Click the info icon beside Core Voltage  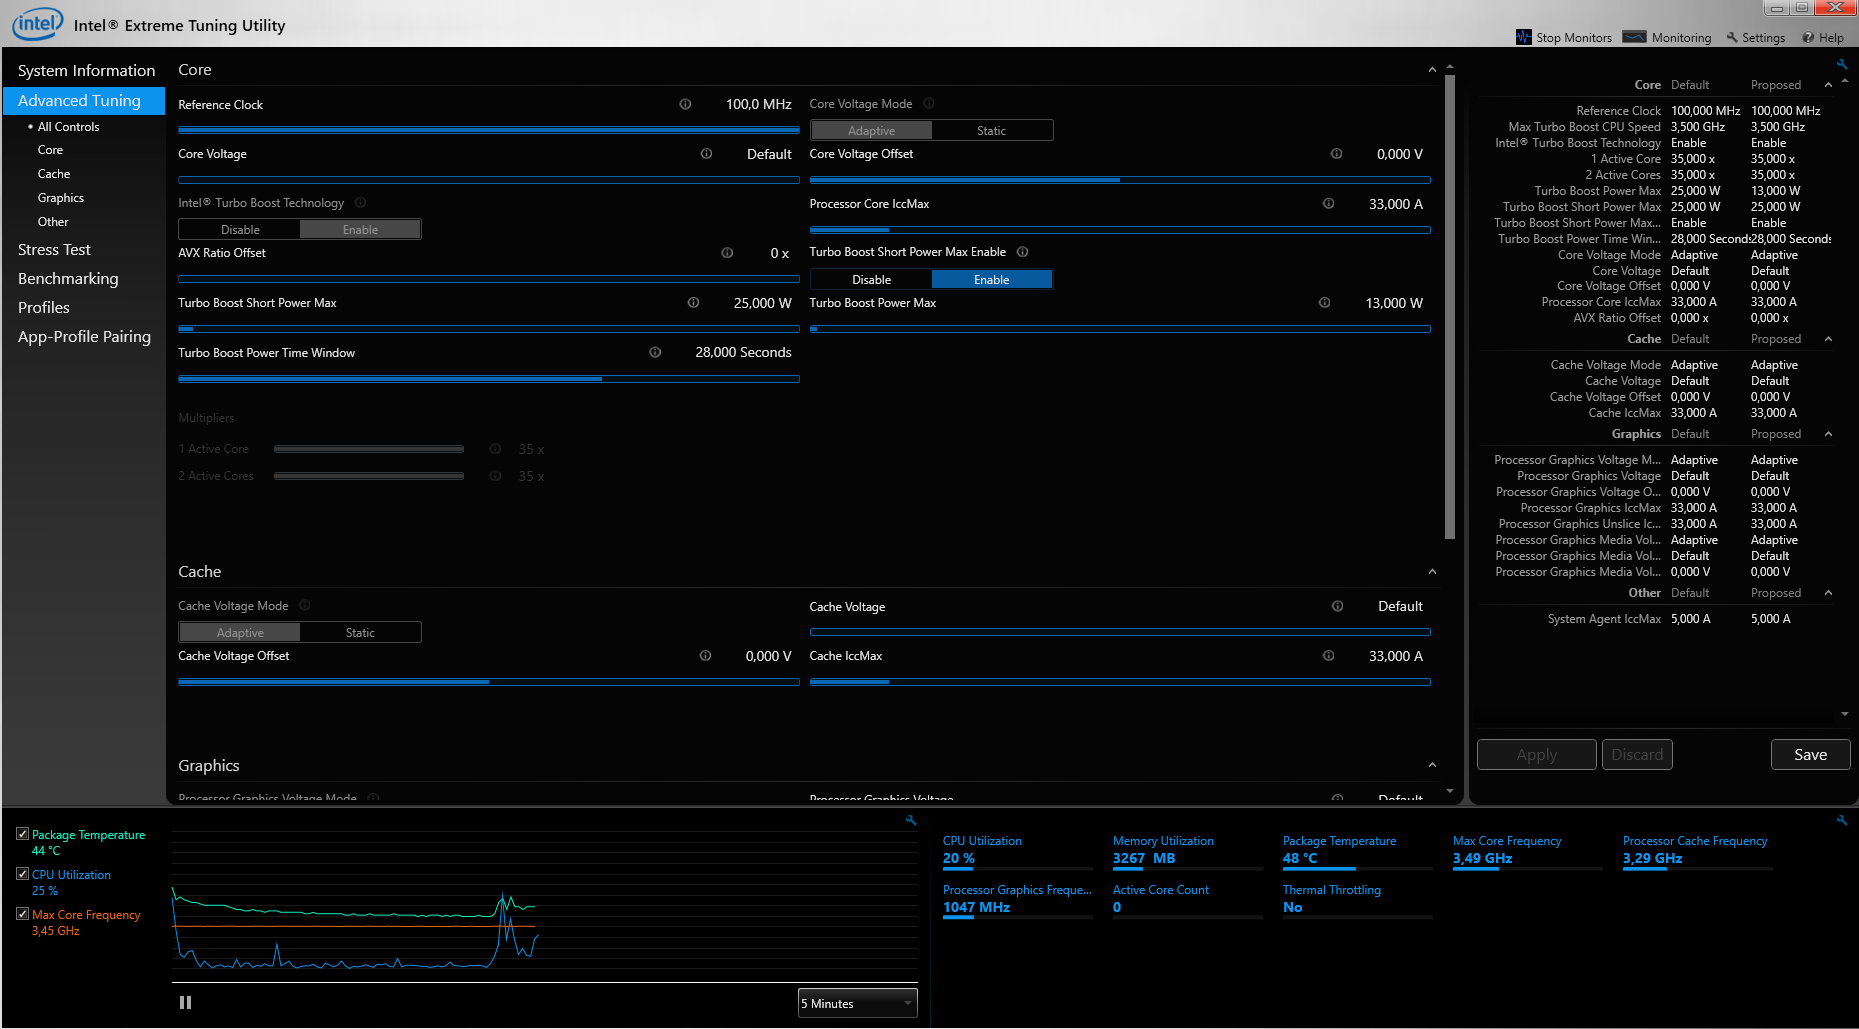click(706, 154)
